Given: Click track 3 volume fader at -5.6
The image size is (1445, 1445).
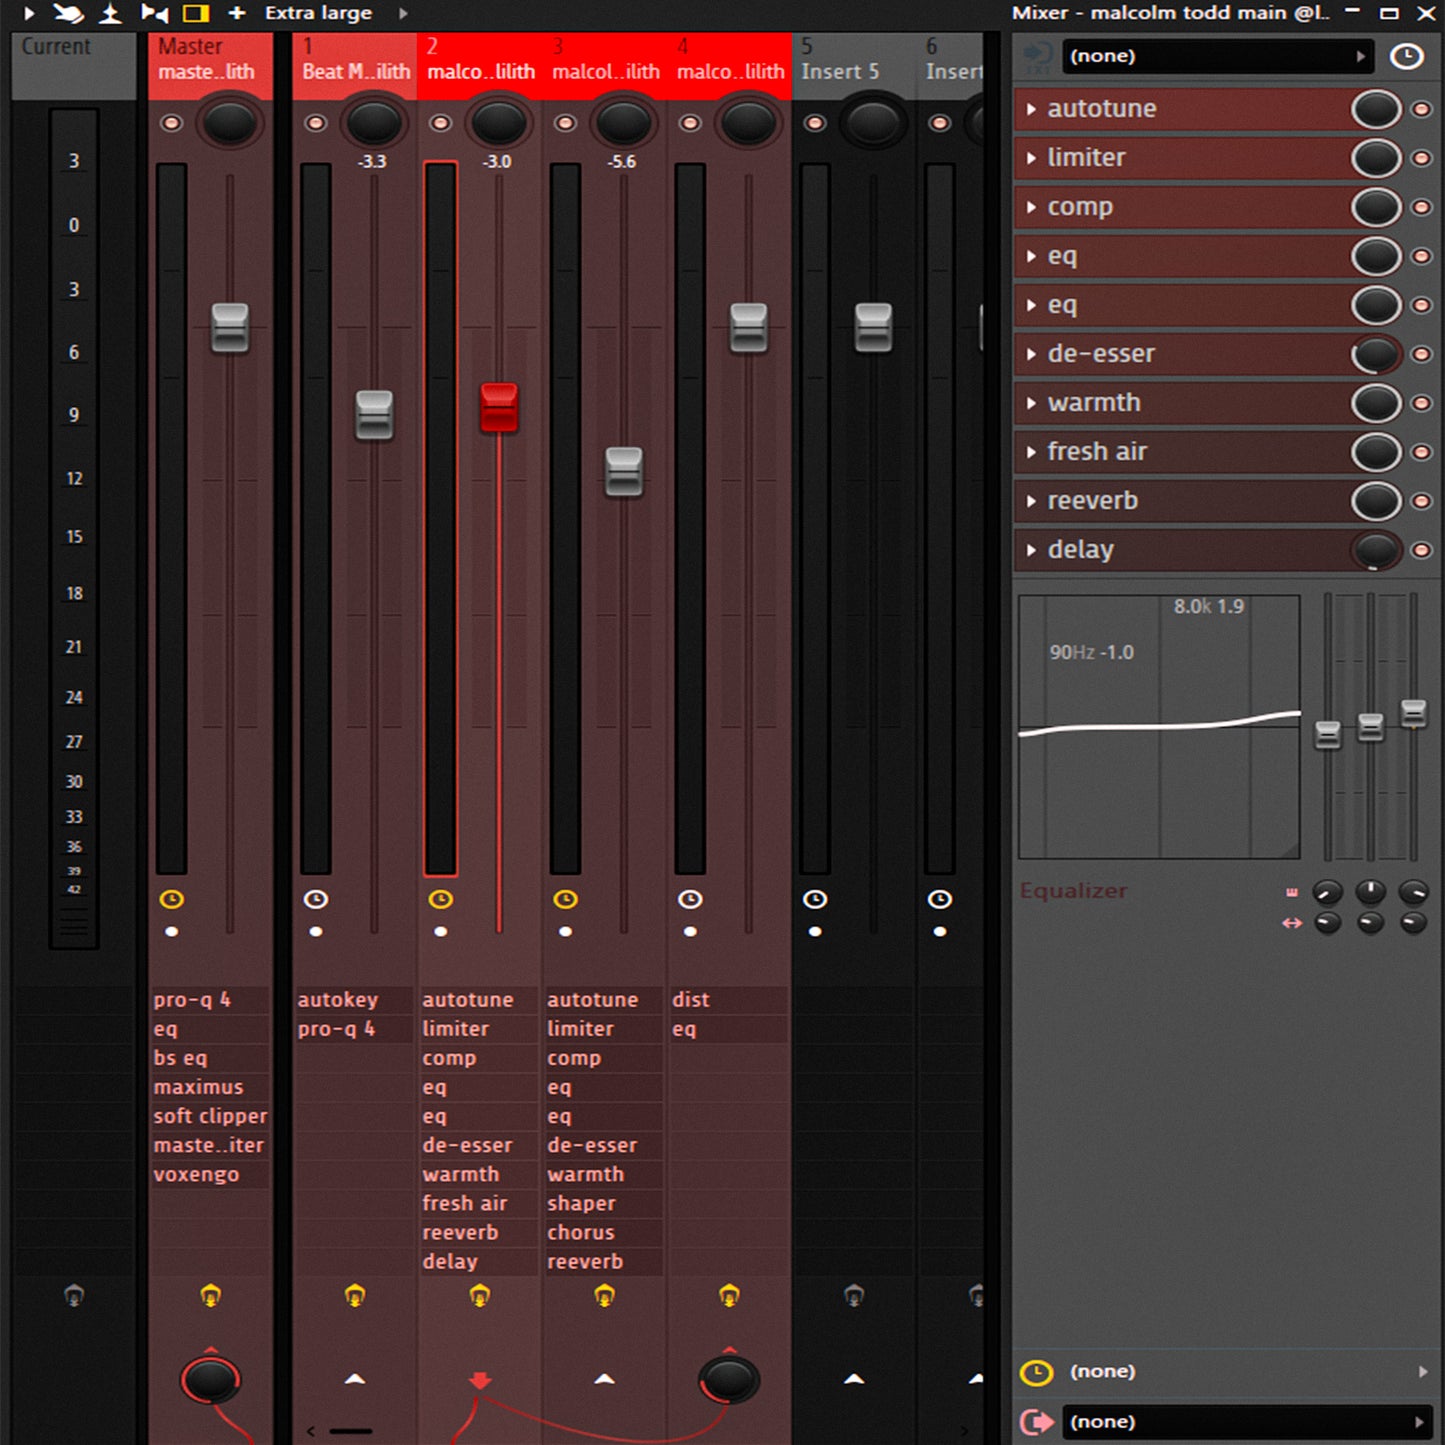Looking at the screenshot, I should click(624, 471).
